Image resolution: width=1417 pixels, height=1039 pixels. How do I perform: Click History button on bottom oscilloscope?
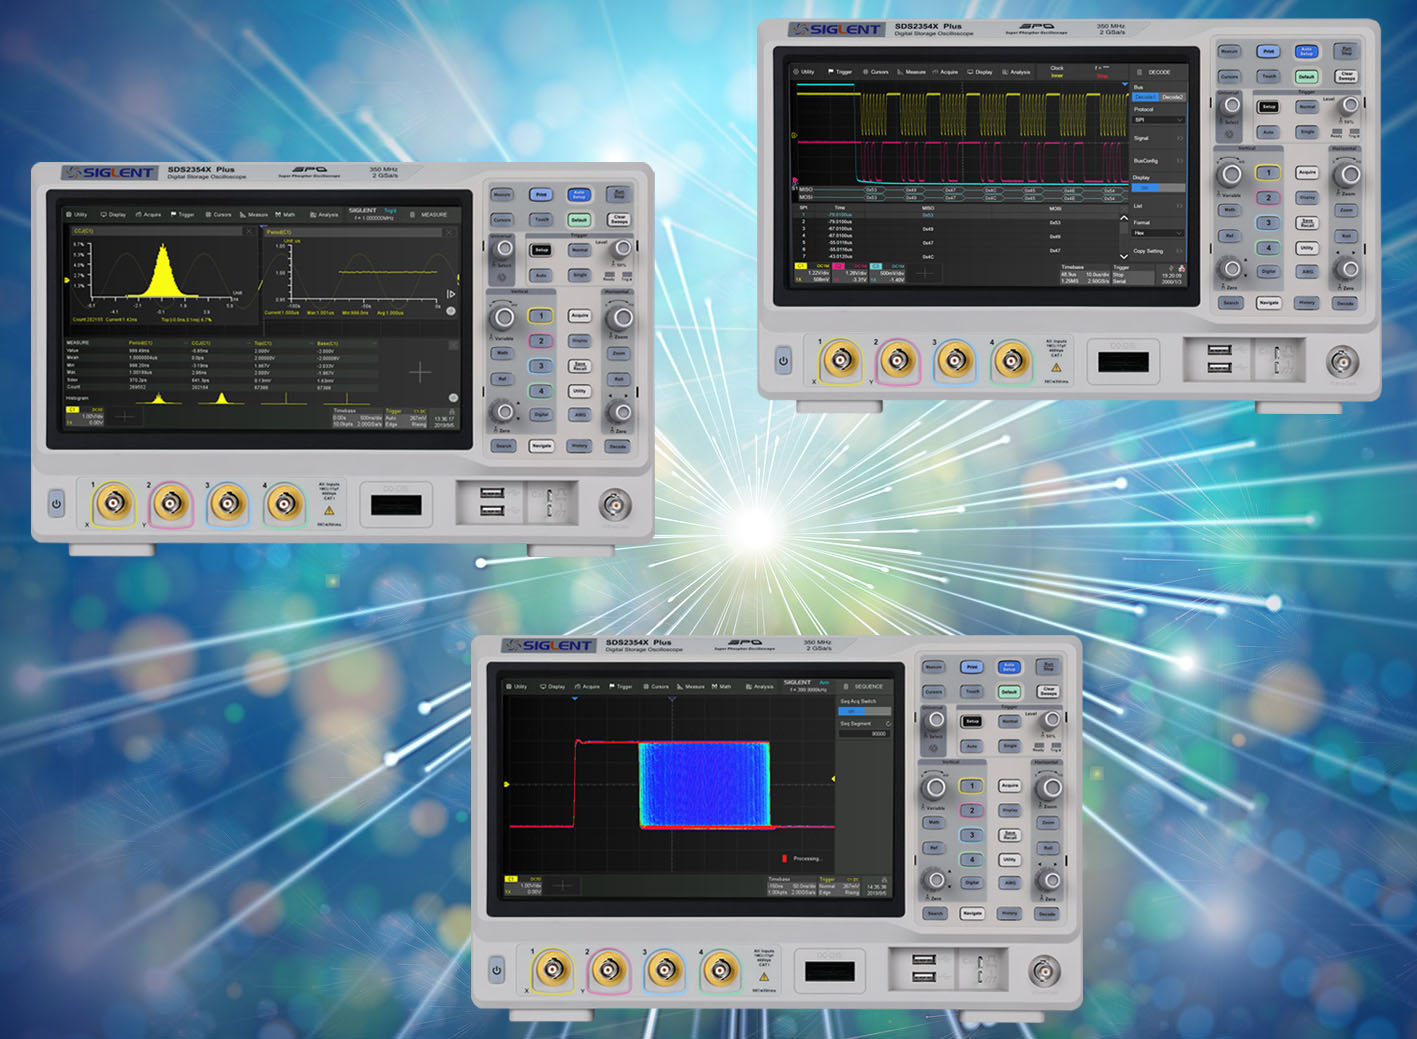(1009, 913)
